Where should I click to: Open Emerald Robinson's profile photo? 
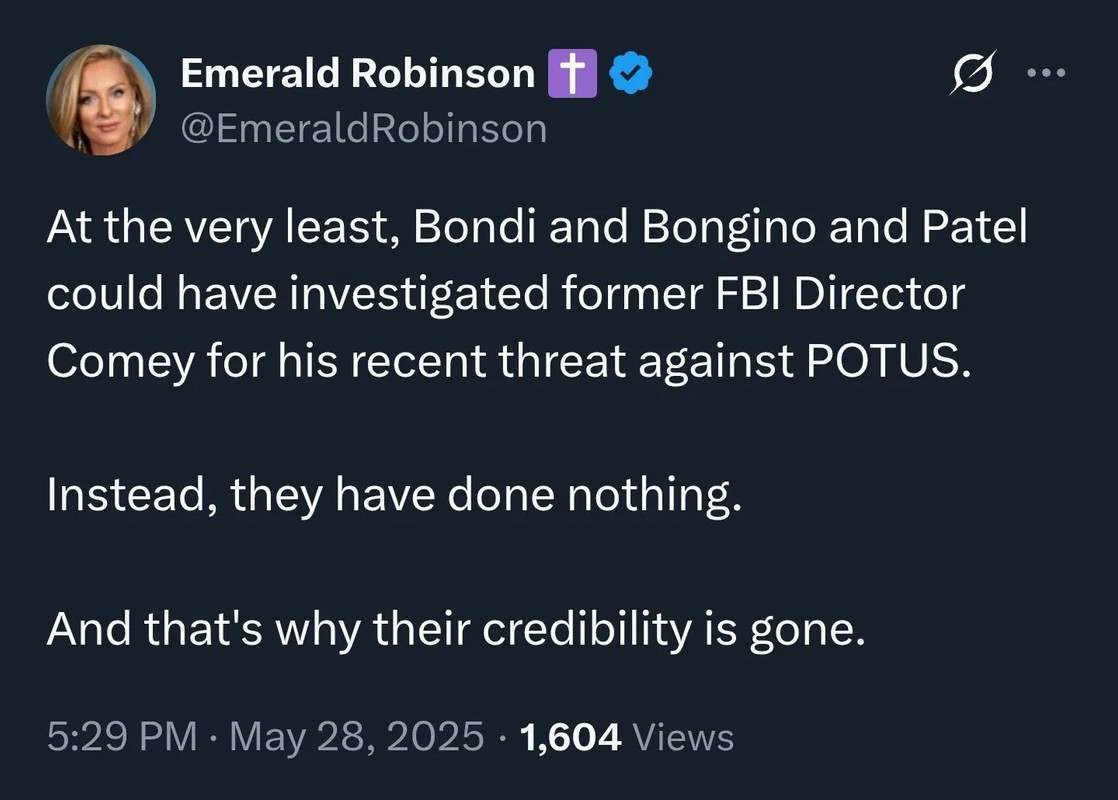point(101,100)
